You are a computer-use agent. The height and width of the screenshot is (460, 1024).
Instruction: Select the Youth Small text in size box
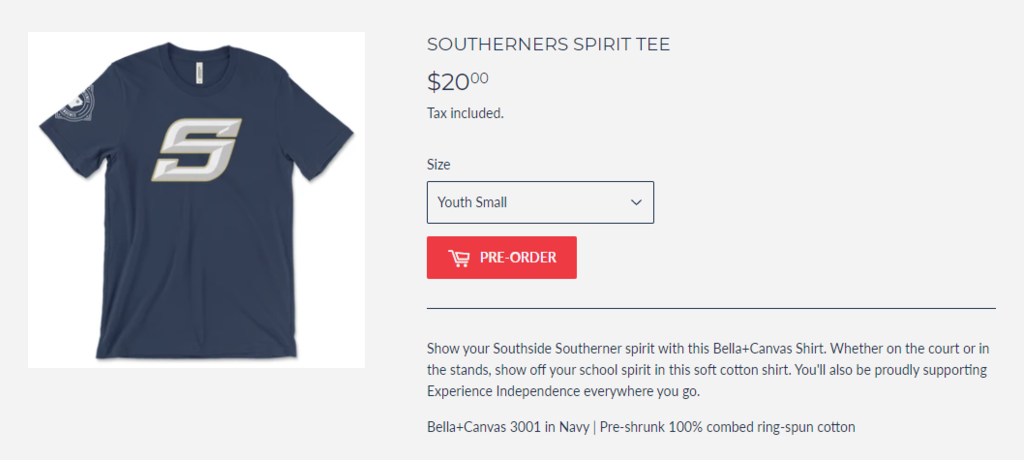click(472, 203)
